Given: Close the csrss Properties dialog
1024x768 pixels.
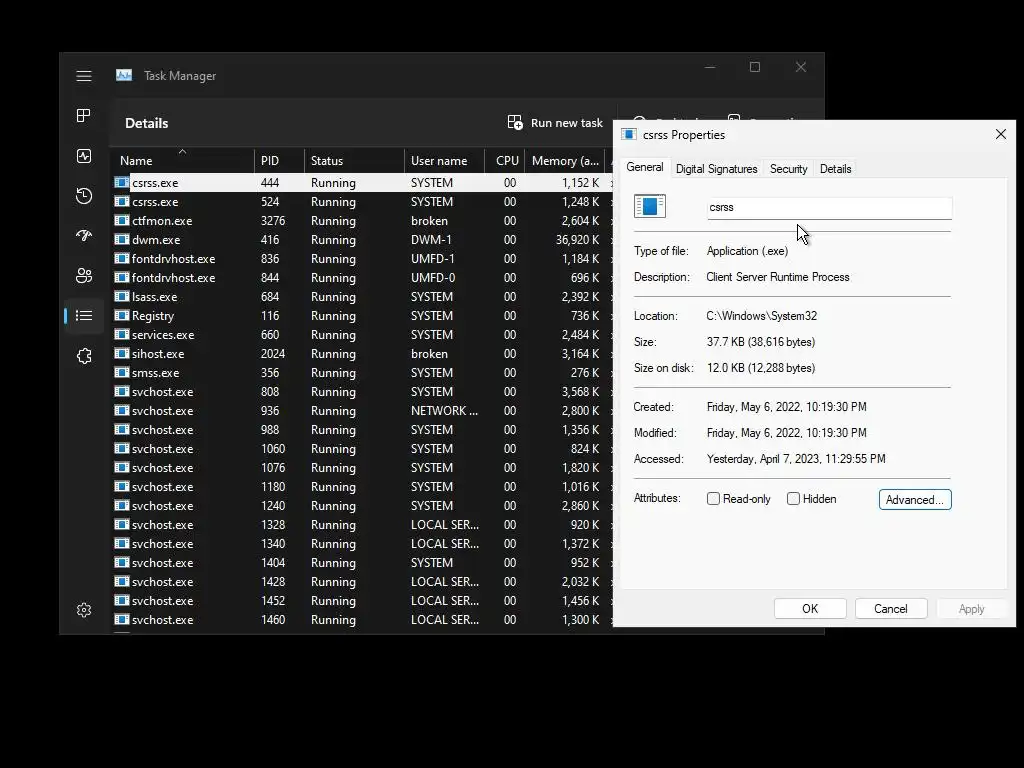Looking at the screenshot, I should coord(1000,134).
